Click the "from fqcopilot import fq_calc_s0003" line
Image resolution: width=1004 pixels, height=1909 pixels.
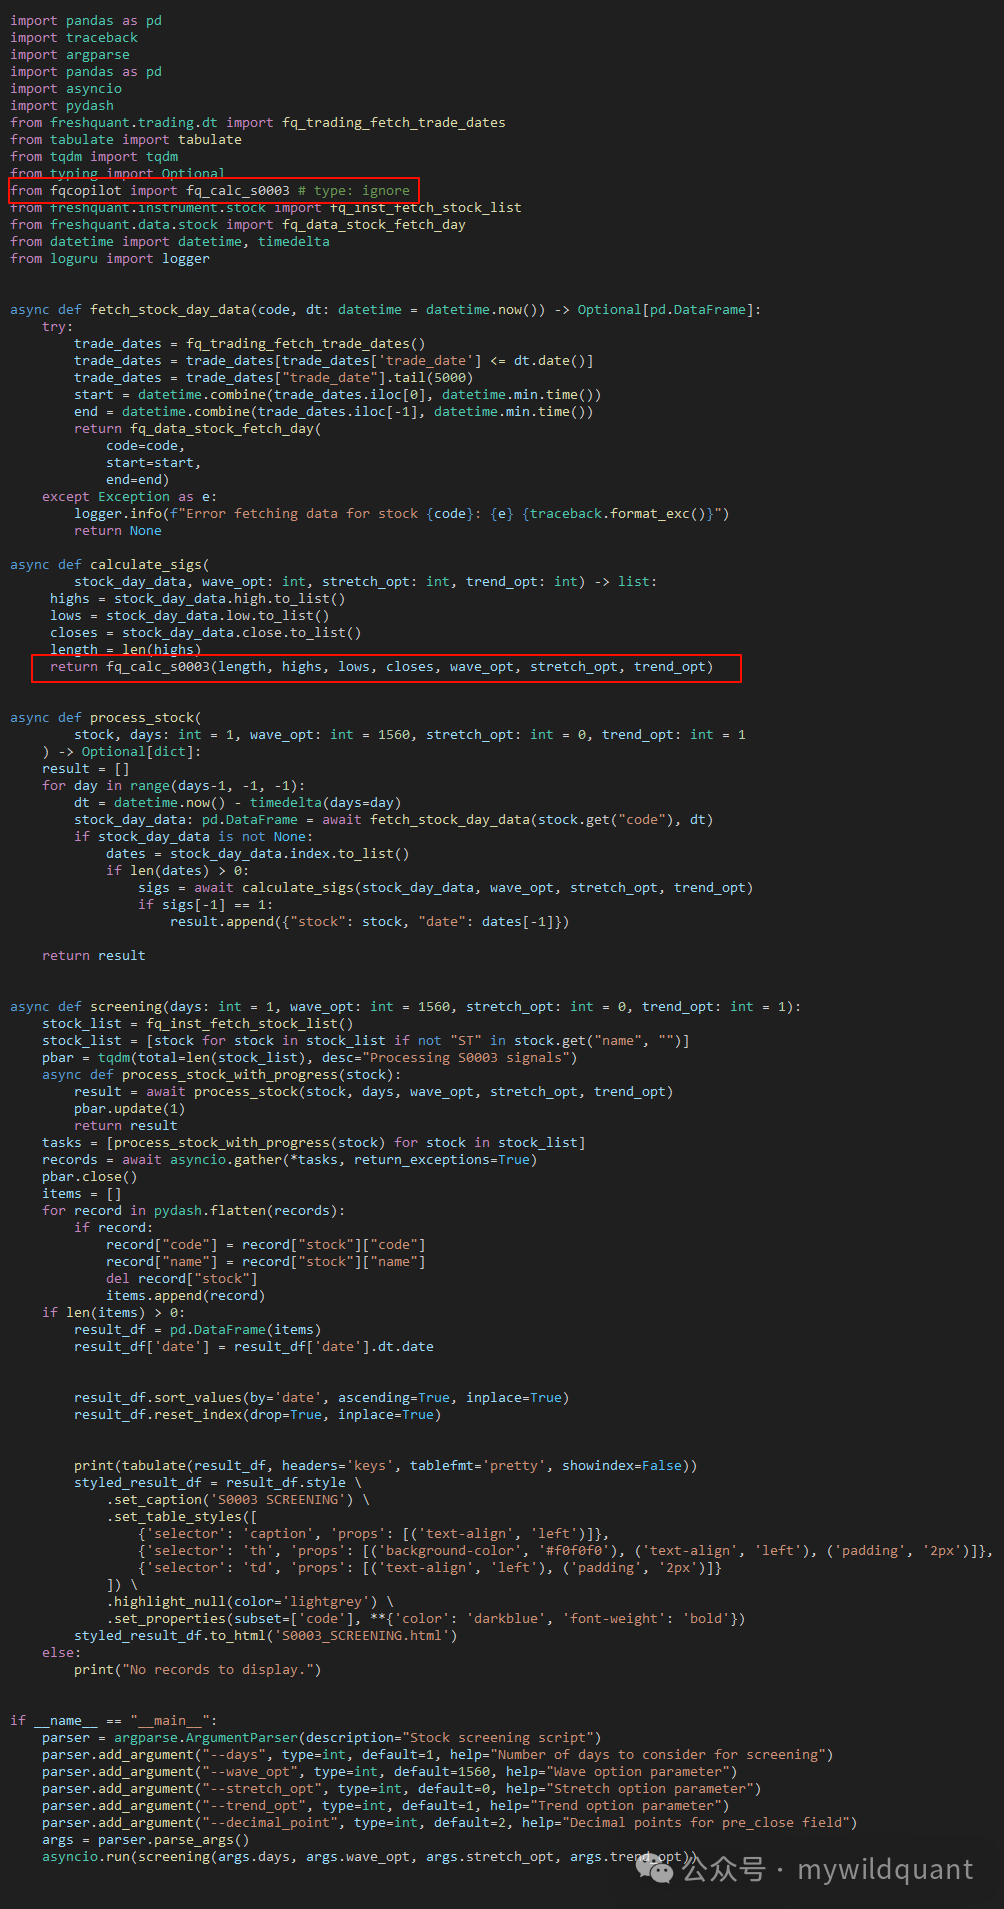pos(210,191)
